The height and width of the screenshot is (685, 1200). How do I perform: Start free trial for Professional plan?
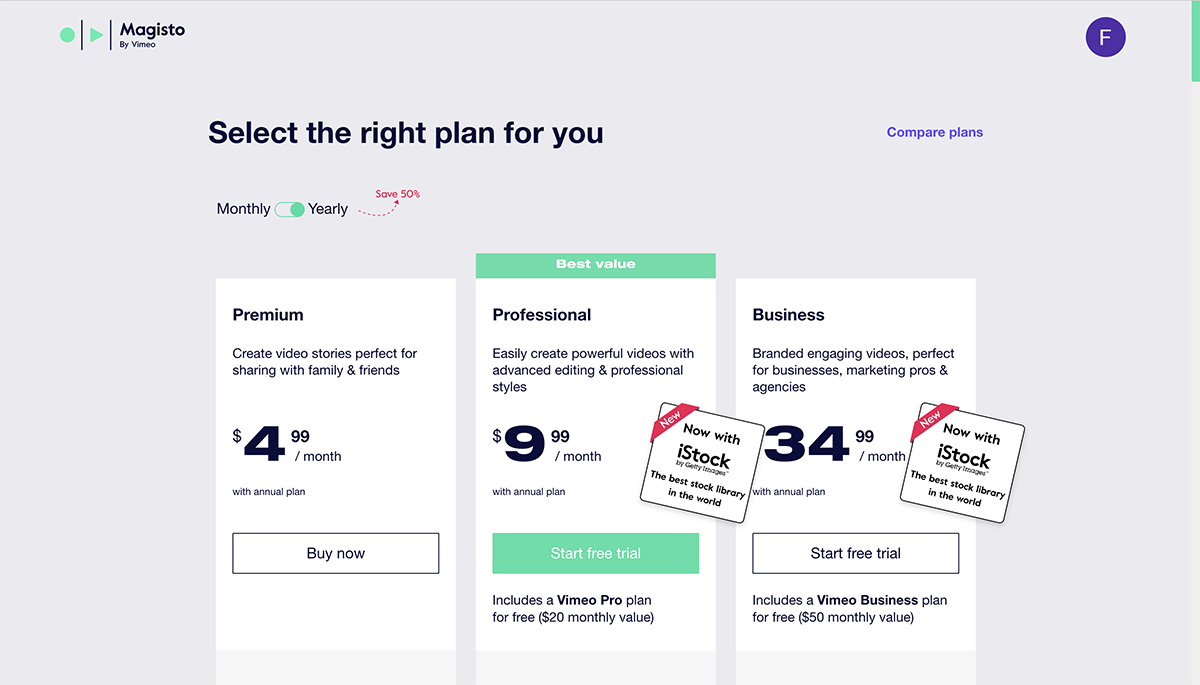click(595, 553)
